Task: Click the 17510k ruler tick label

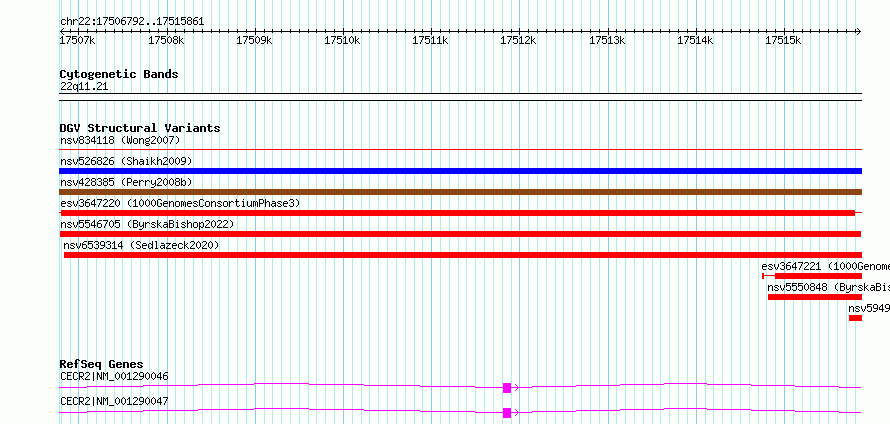Action: click(342, 40)
